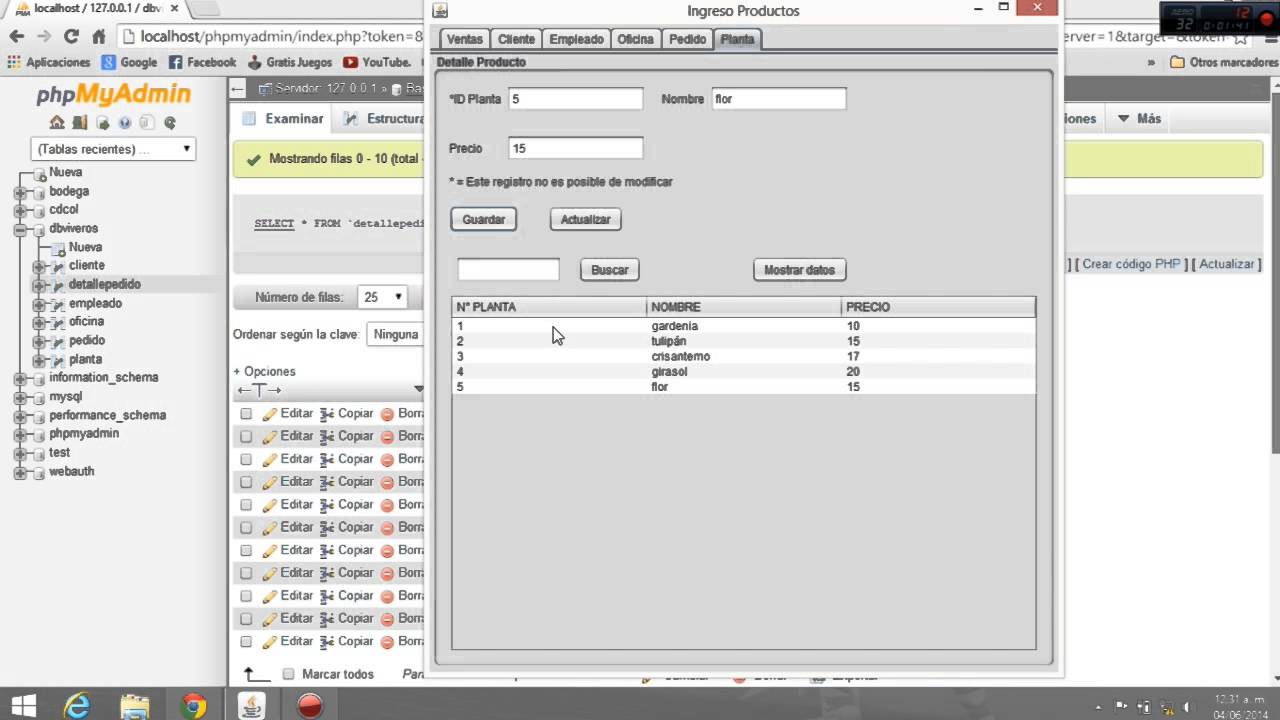Viewport: 1280px width, 720px height.
Task: Expand the information_schema database node
Action: [x=20, y=378]
